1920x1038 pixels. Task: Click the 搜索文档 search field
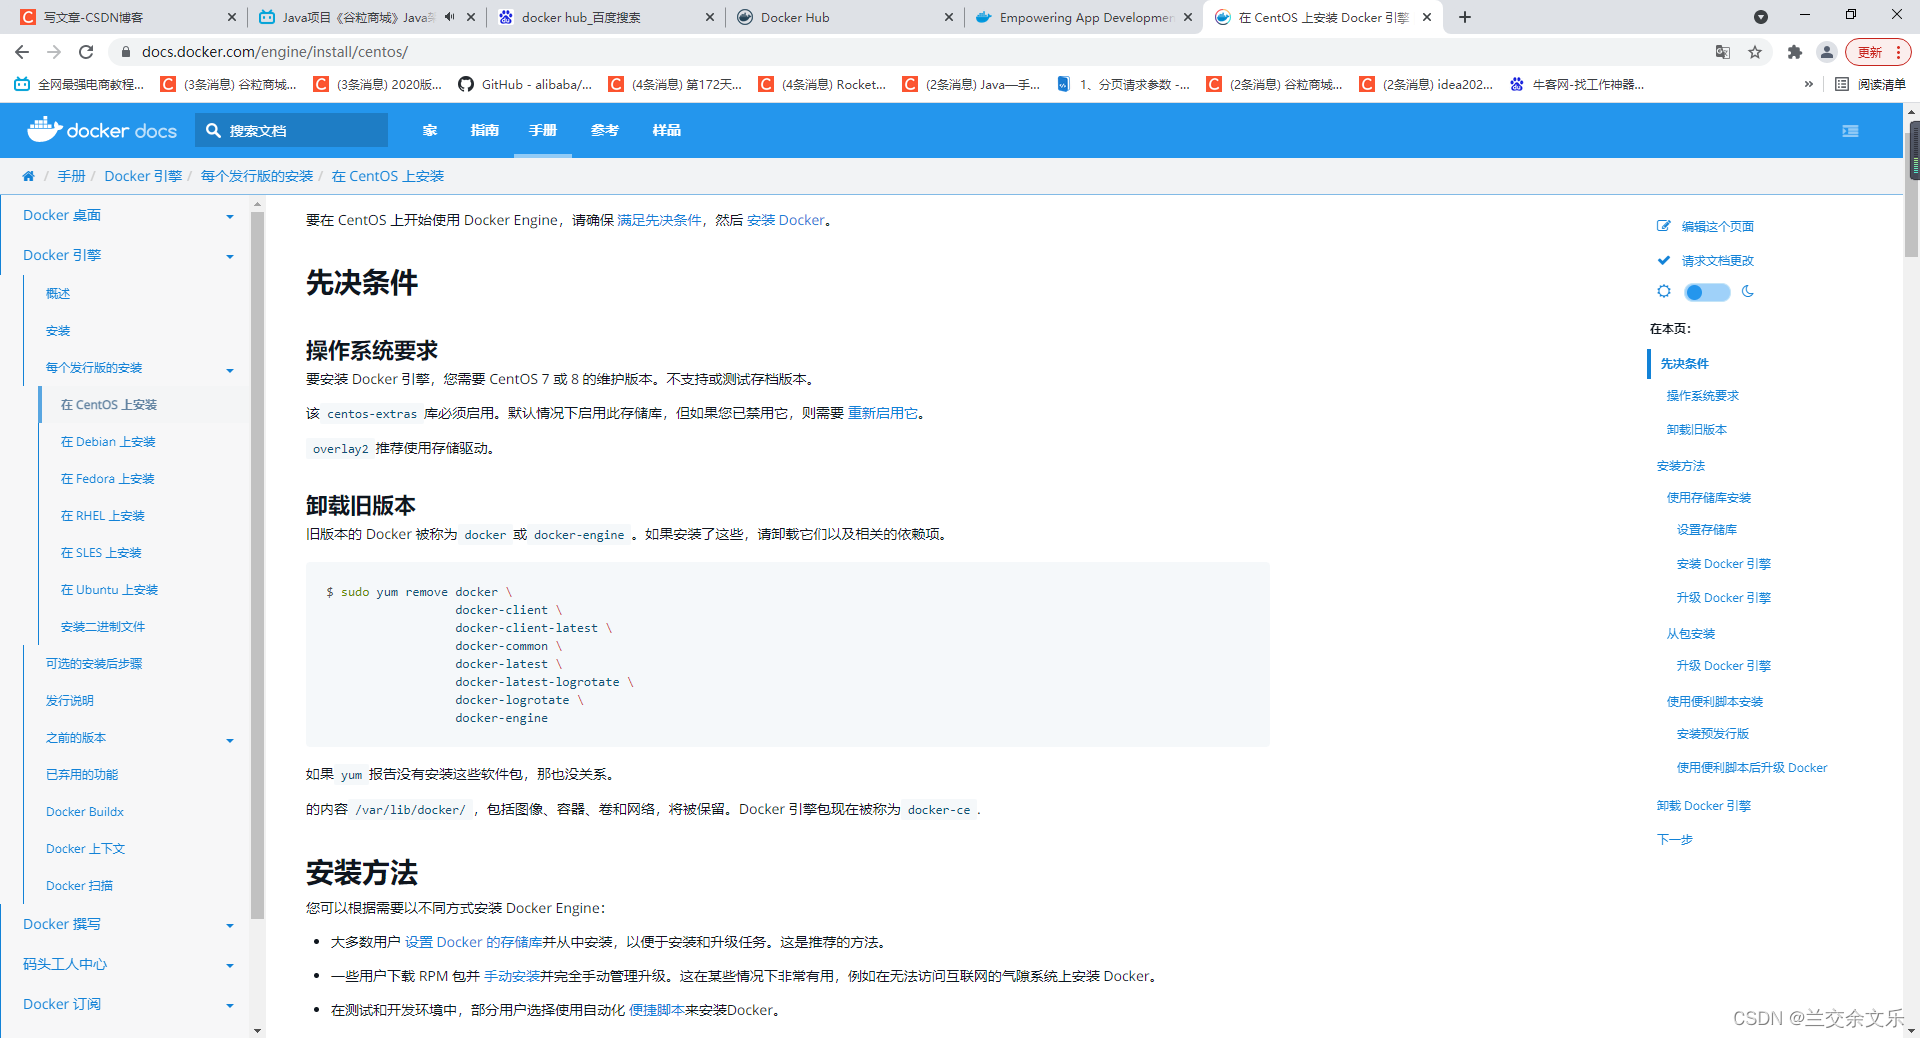291,130
